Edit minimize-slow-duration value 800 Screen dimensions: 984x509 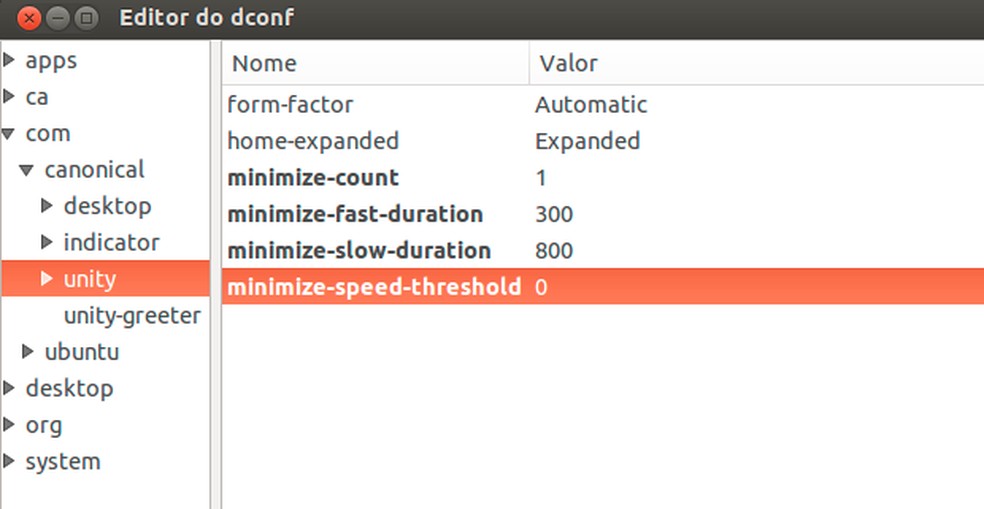554,250
